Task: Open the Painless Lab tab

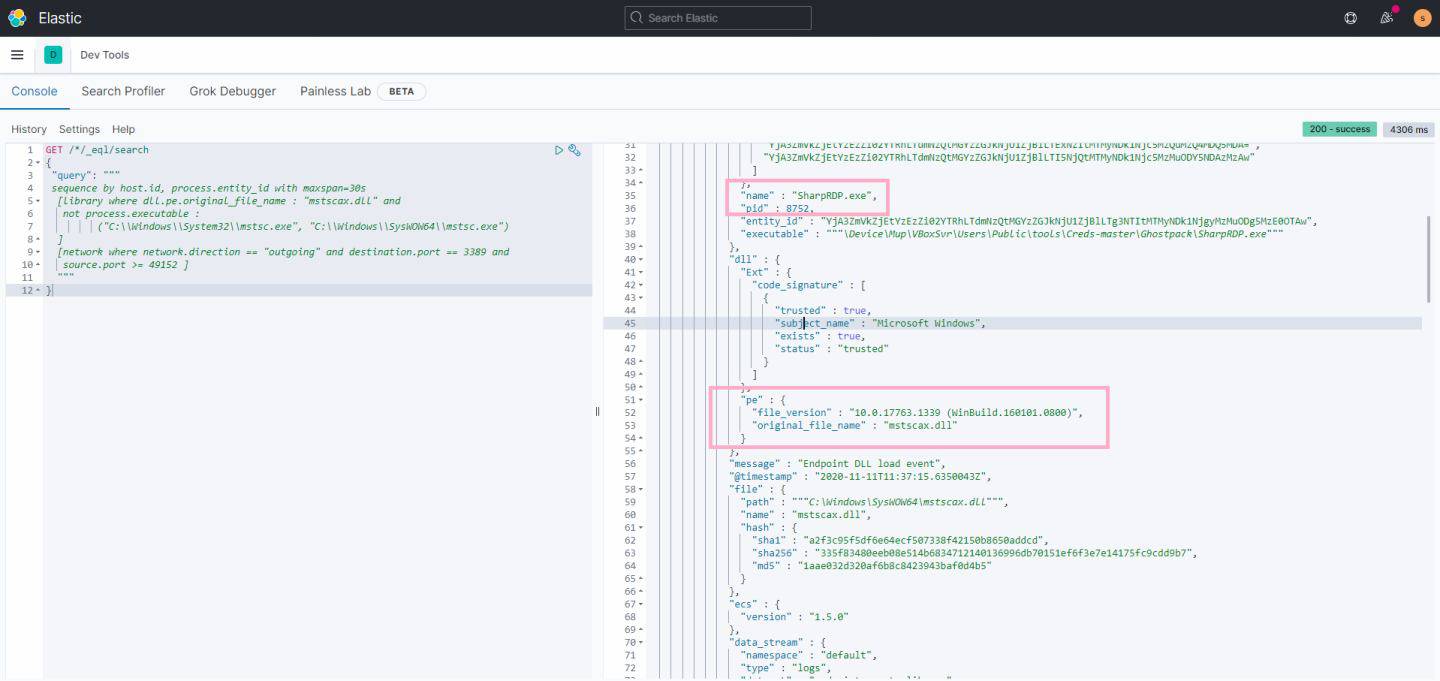Action: (335, 91)
